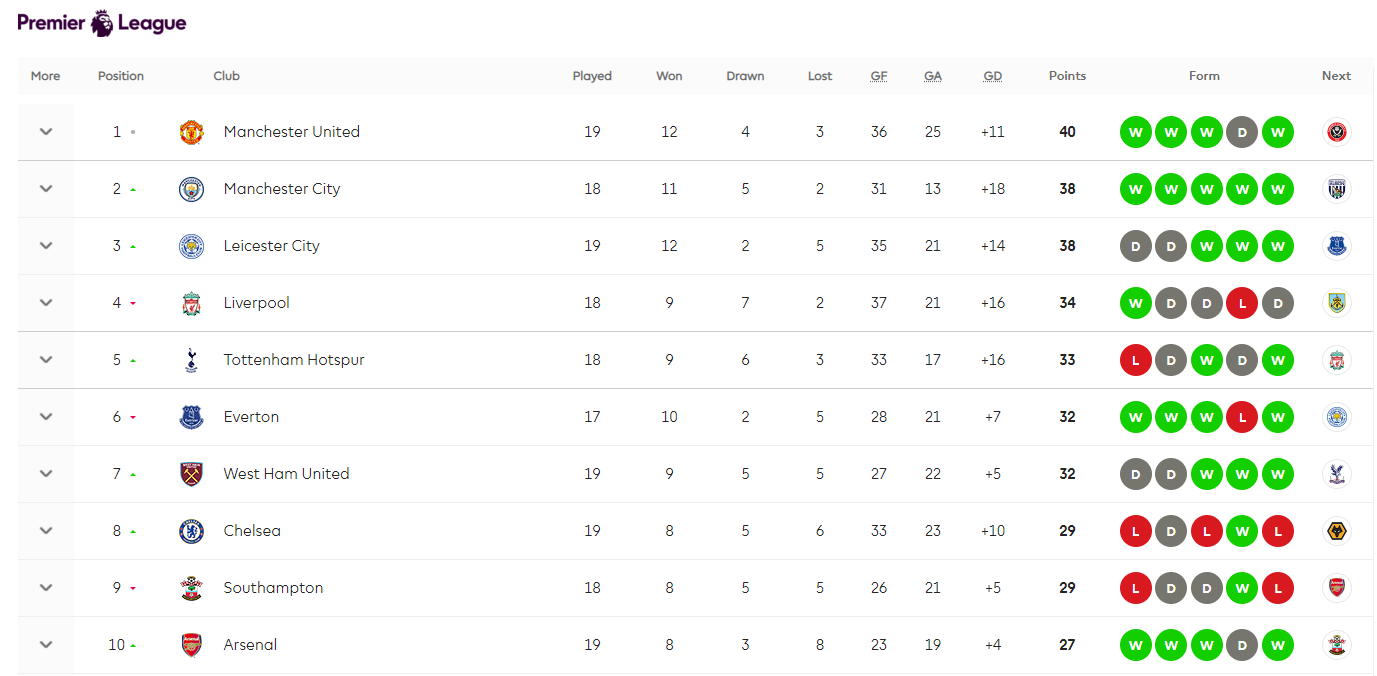Click the Premier League logo

[102, 23]
